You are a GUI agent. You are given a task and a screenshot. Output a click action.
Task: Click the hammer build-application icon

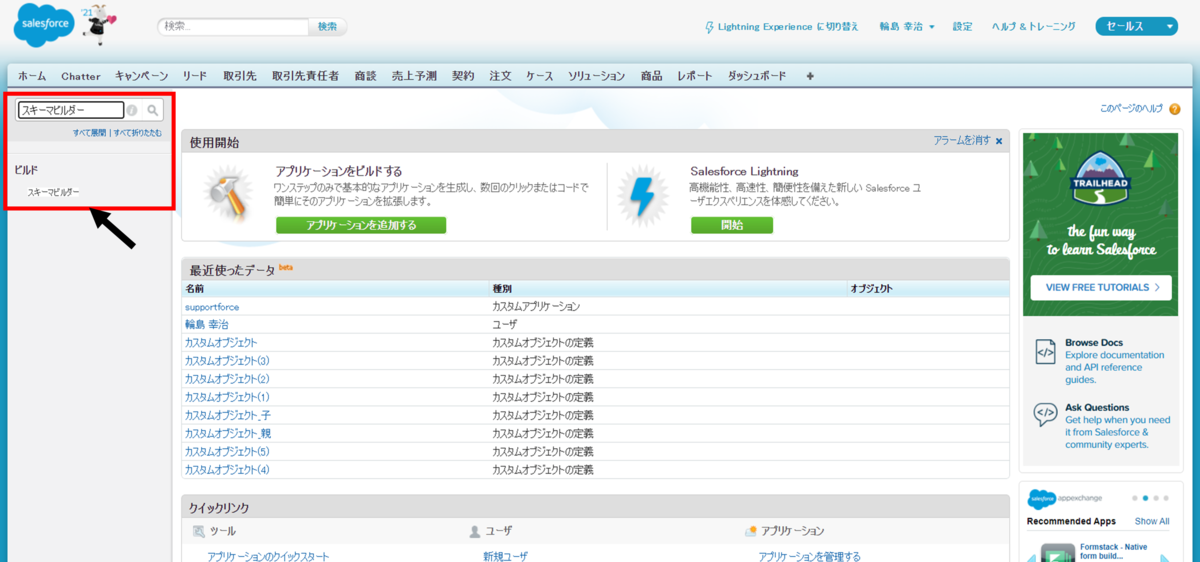(x=229, y=195)
